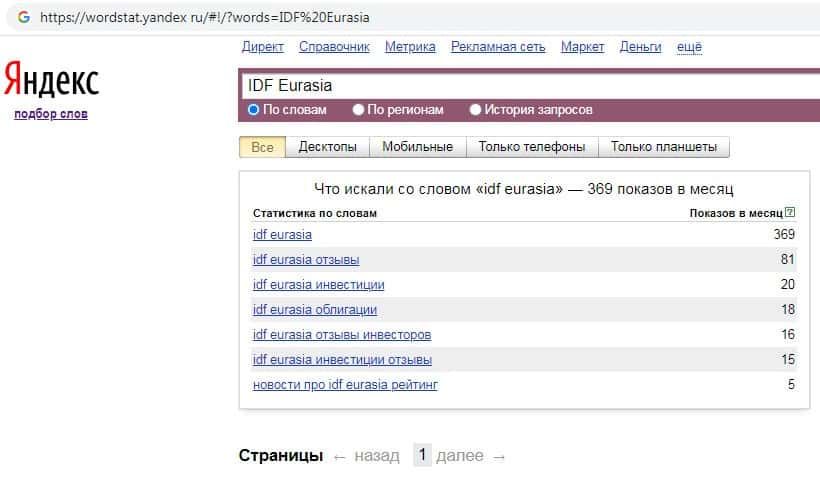Go to next page with далее arrow

click(x=471, y=456)
